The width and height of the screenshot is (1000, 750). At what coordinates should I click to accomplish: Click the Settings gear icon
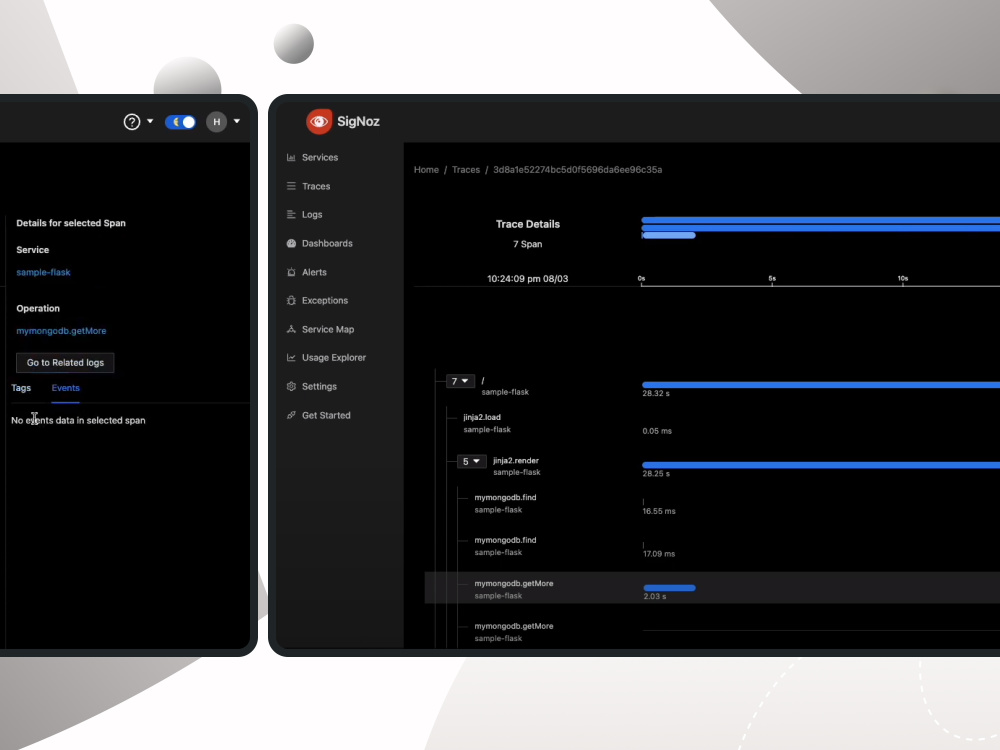pyautogui.click(x=291, y=386)
